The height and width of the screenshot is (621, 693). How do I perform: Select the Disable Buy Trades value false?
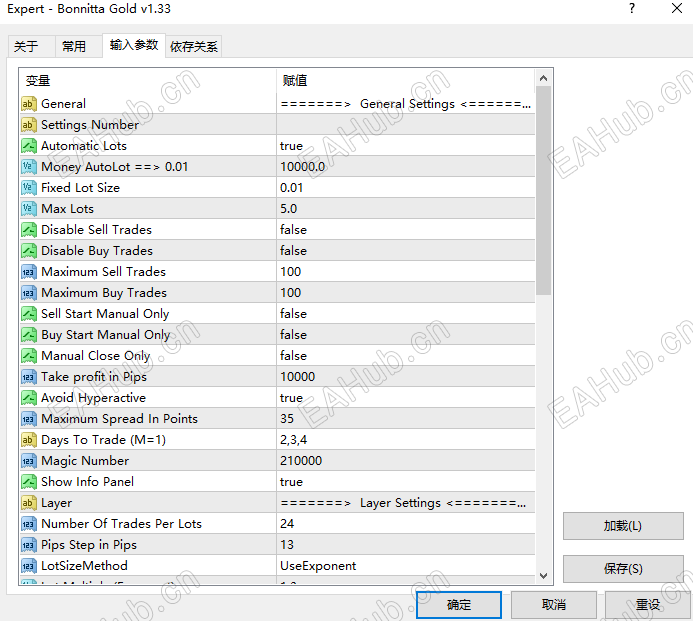pos(293,251)
